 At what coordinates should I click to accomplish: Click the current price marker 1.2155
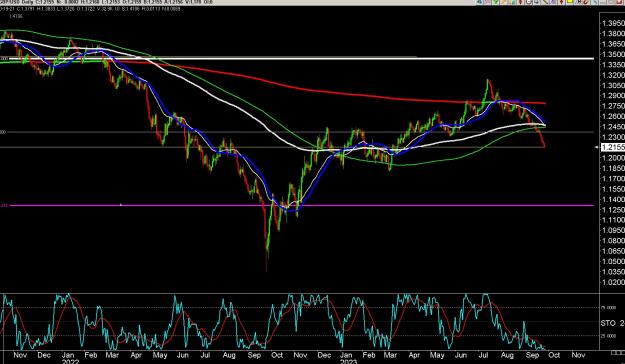point(613,148)
